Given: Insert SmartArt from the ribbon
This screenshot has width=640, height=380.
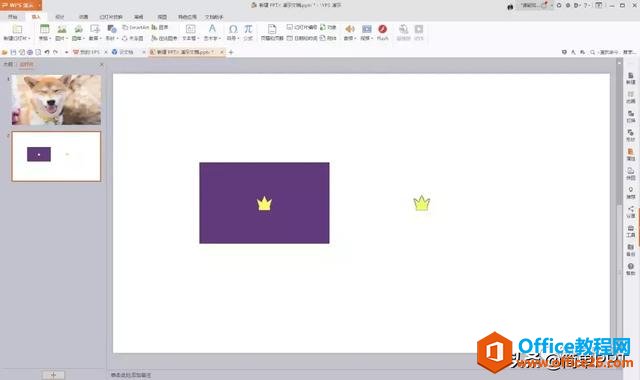Looking at the screenshot, I should click(x=136, y=27).
